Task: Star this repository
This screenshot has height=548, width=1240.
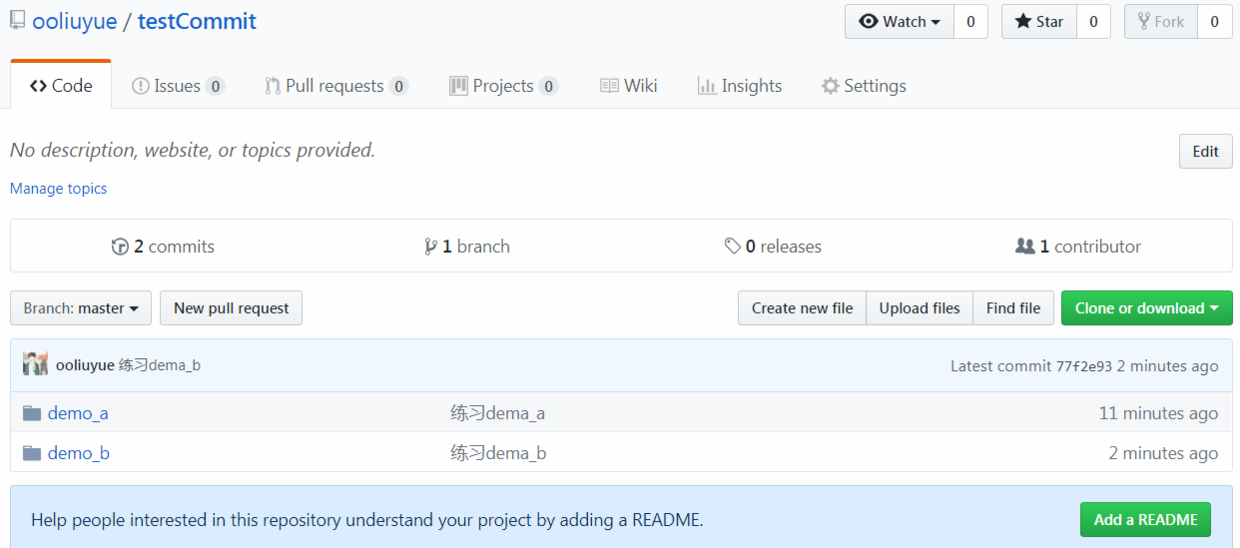Action: [x=1039, y=21]
